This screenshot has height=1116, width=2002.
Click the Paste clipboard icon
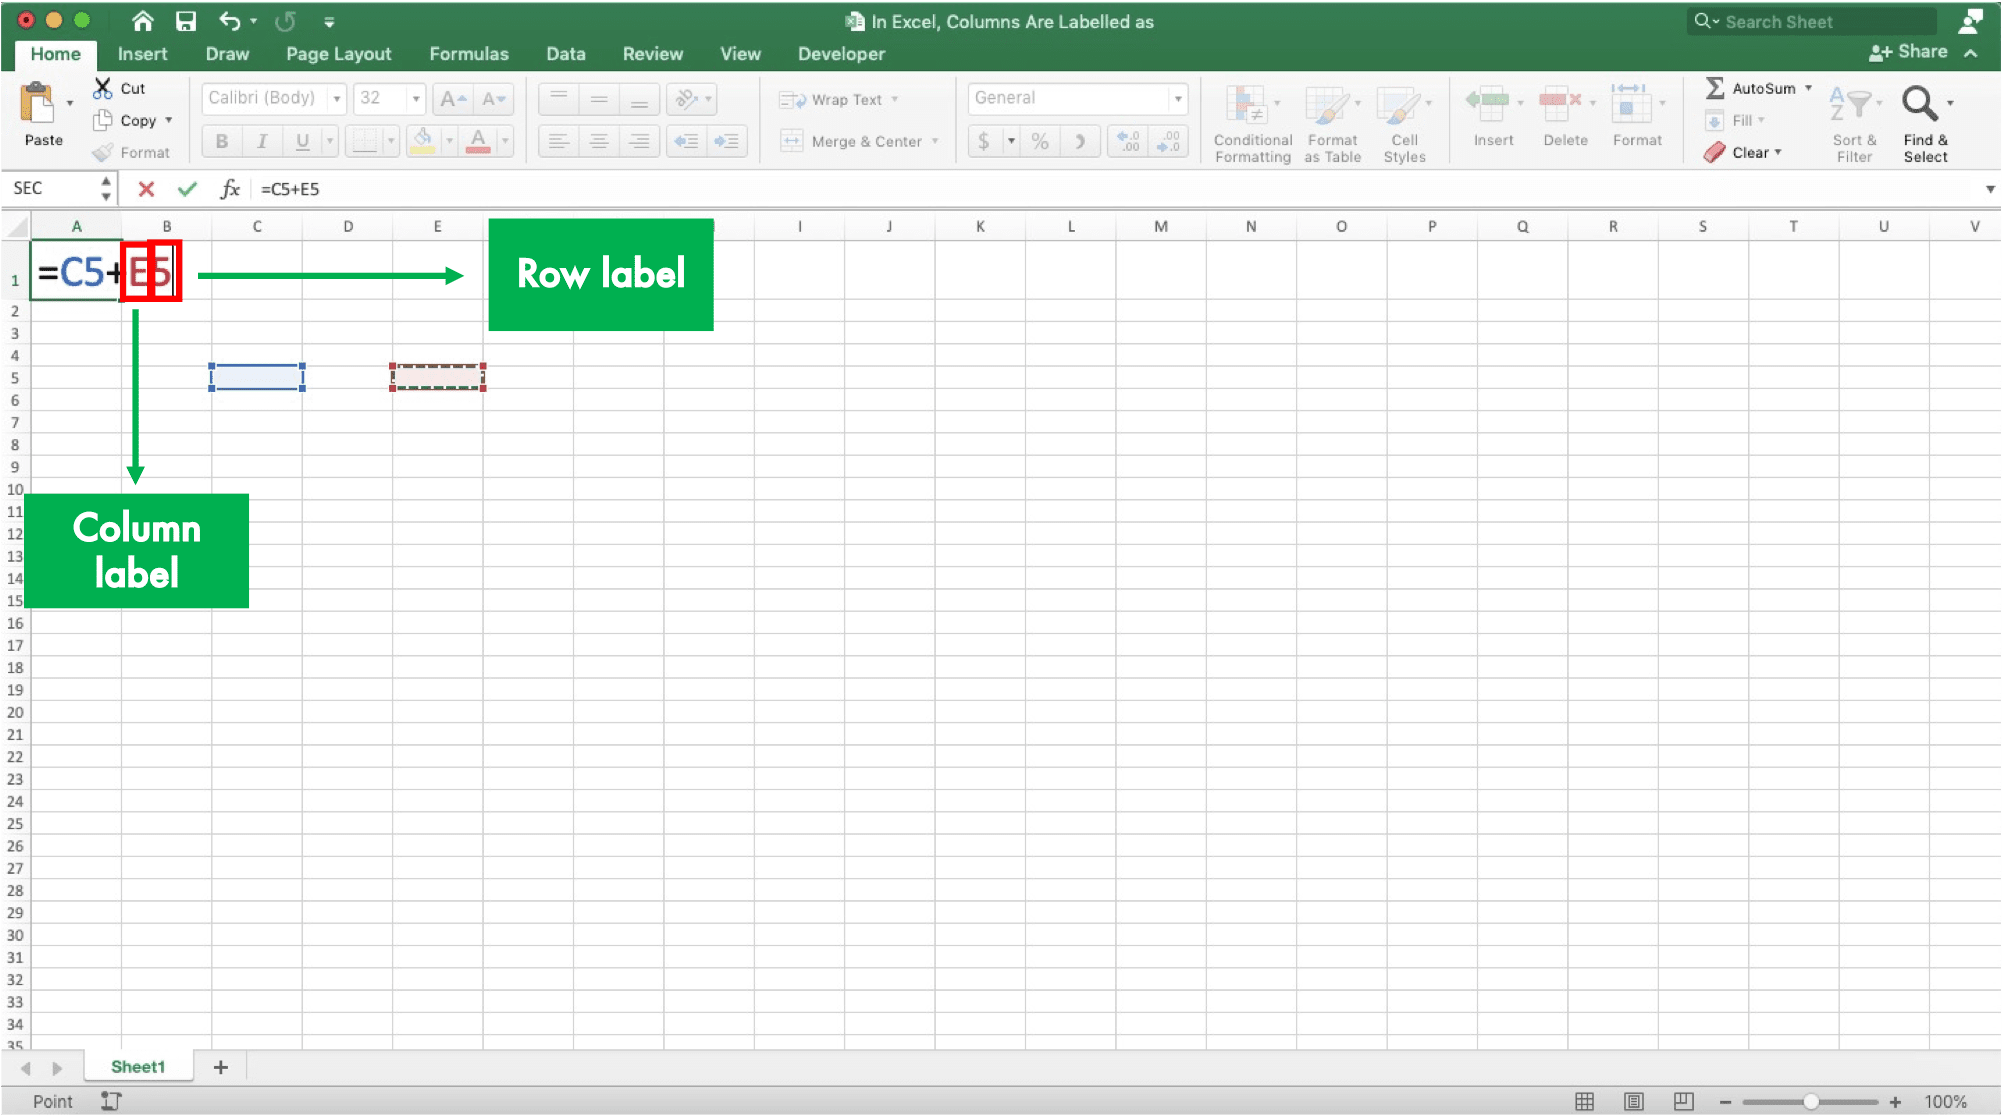point(38,104)
